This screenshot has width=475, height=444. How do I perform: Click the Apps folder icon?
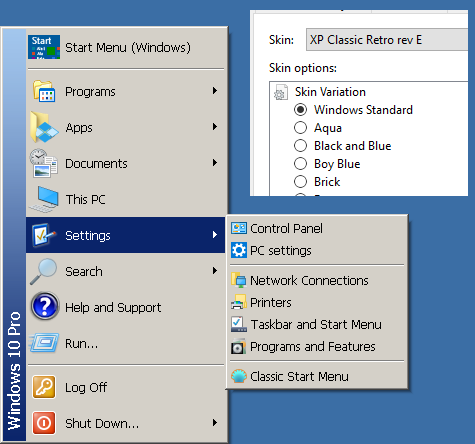pyautogui.click(x=44, y=127)
